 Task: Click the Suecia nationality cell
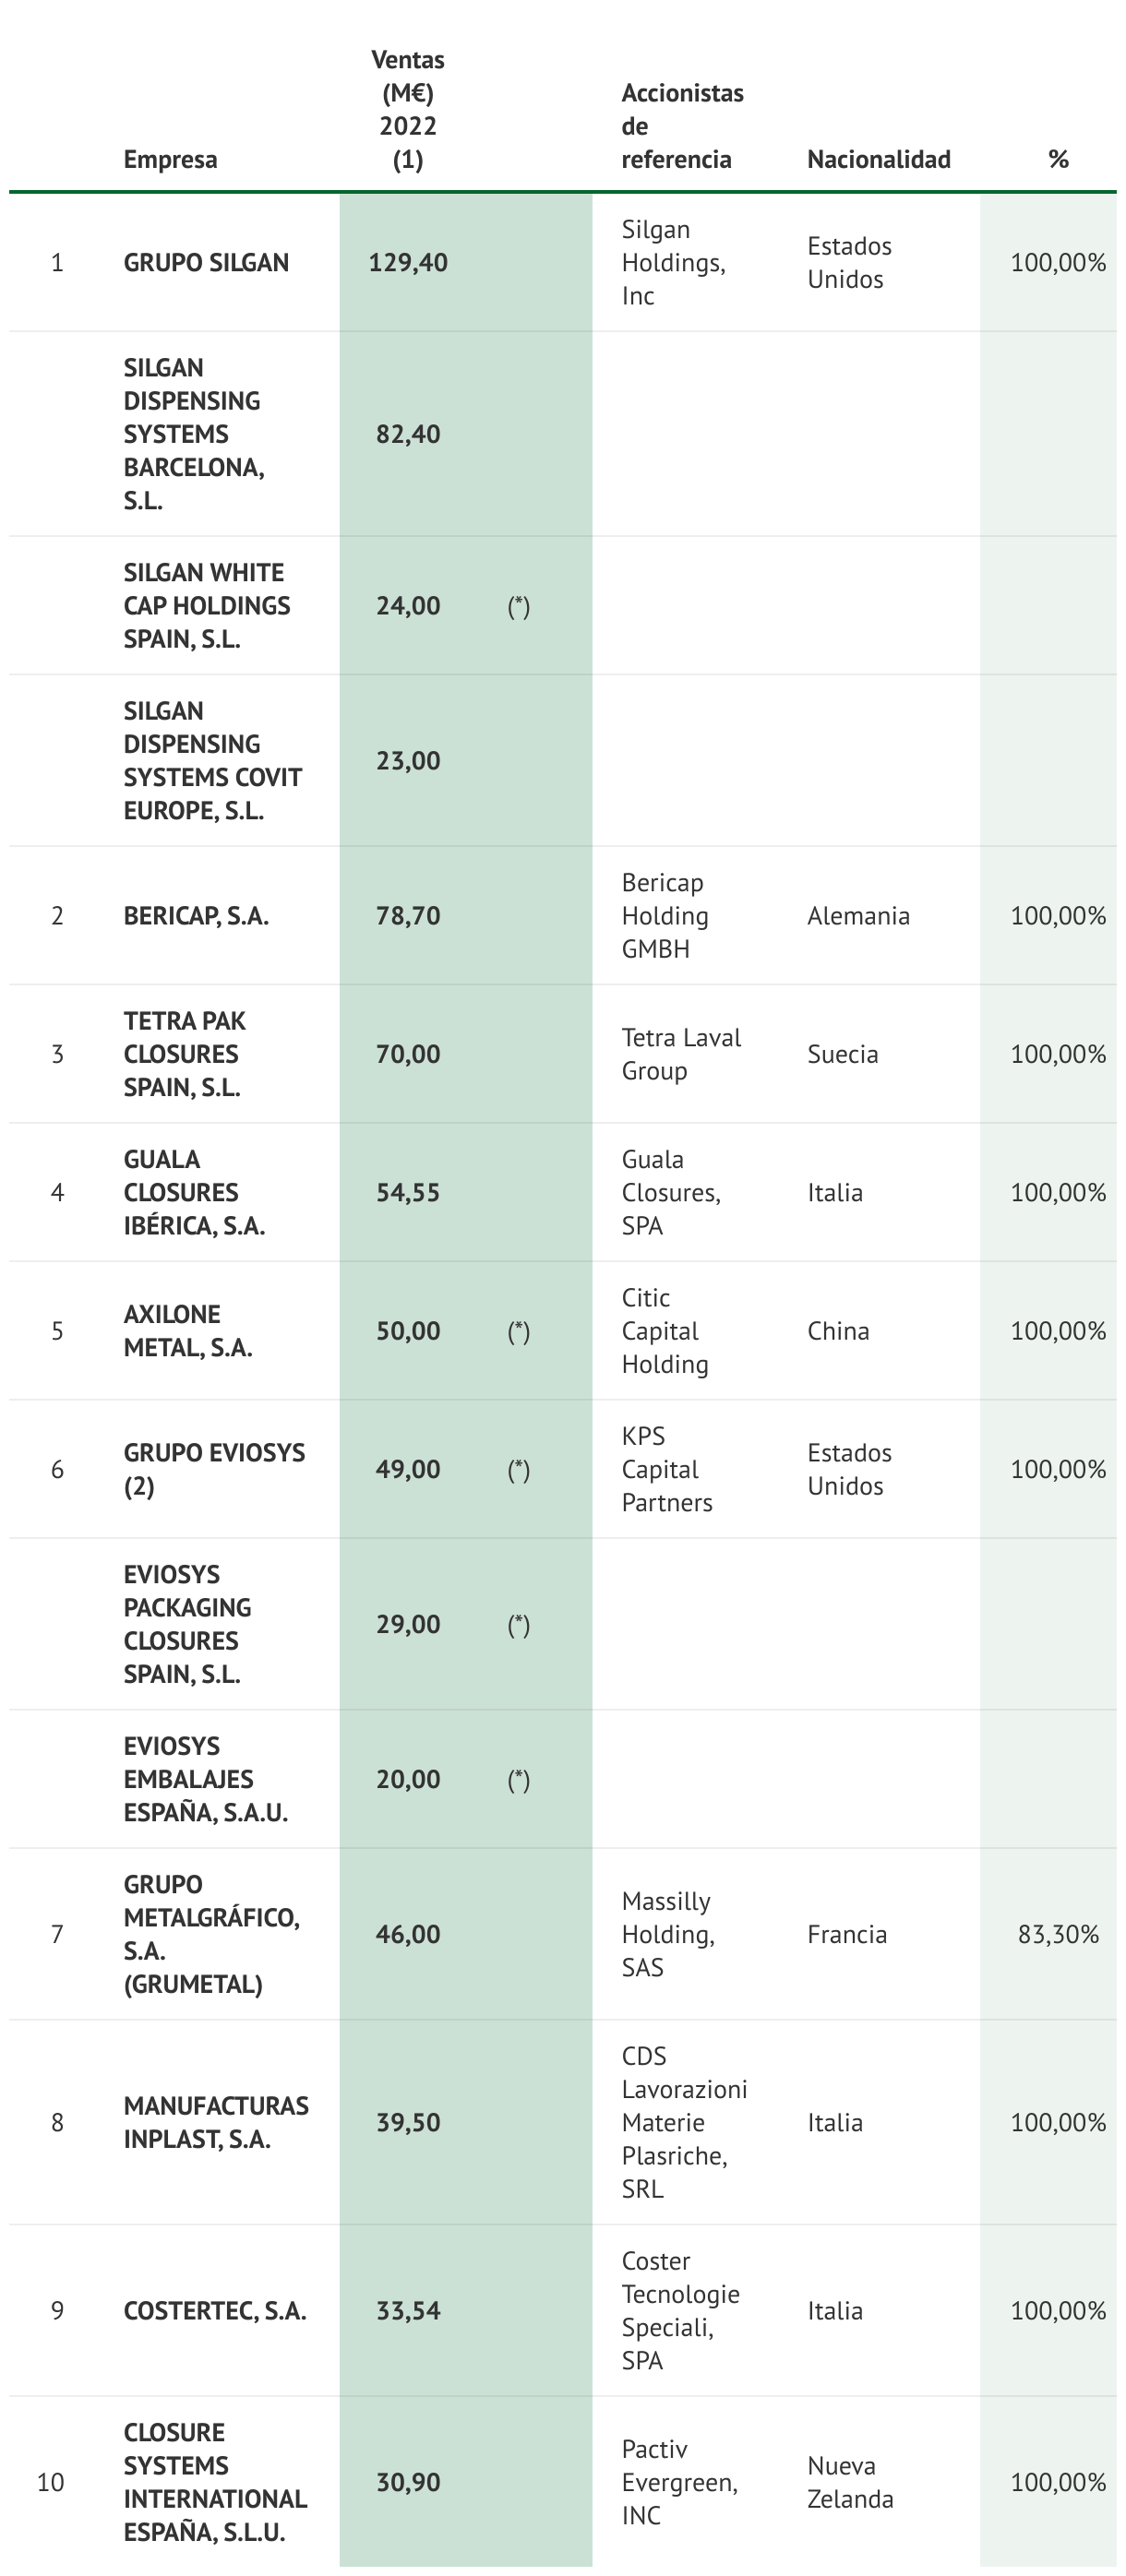click(842, 1053)
